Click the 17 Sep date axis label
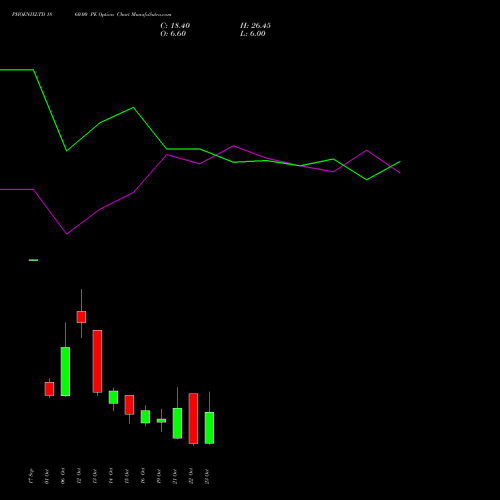 (31, 476)
